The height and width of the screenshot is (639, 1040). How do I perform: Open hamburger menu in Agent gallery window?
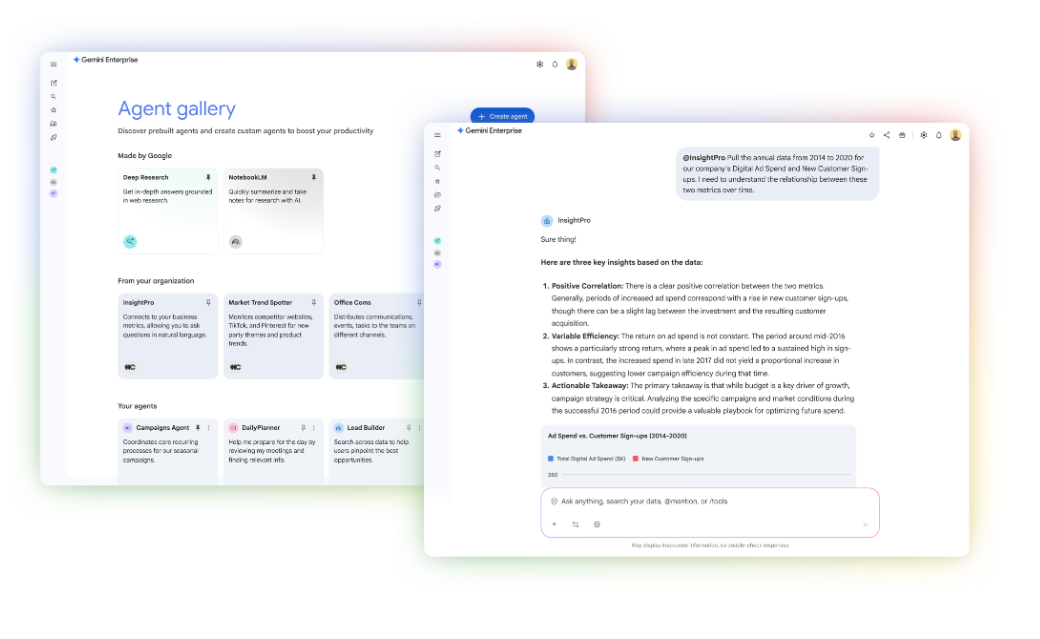point(54,64)
